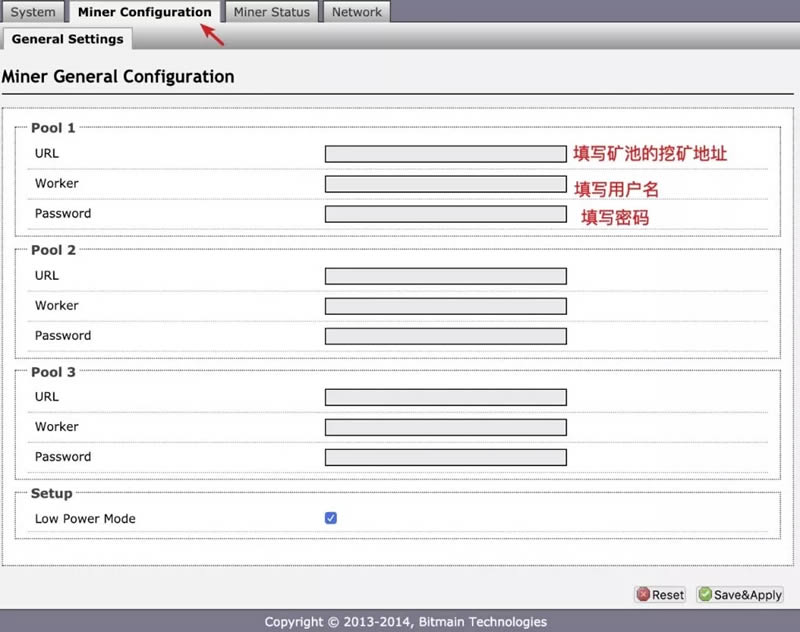Screen dimensions: 800x632
Task: Click the red Reset icon
Action: [643, 594]
